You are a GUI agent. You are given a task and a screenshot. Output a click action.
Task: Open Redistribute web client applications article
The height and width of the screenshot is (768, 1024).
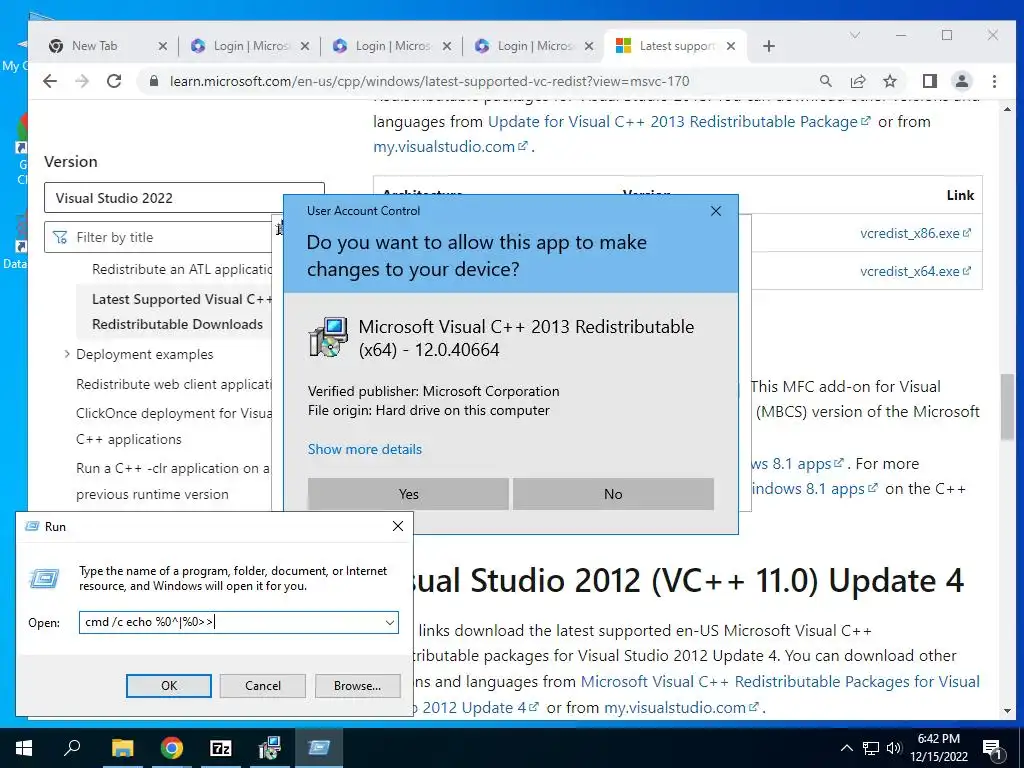(x=173, y=384)
